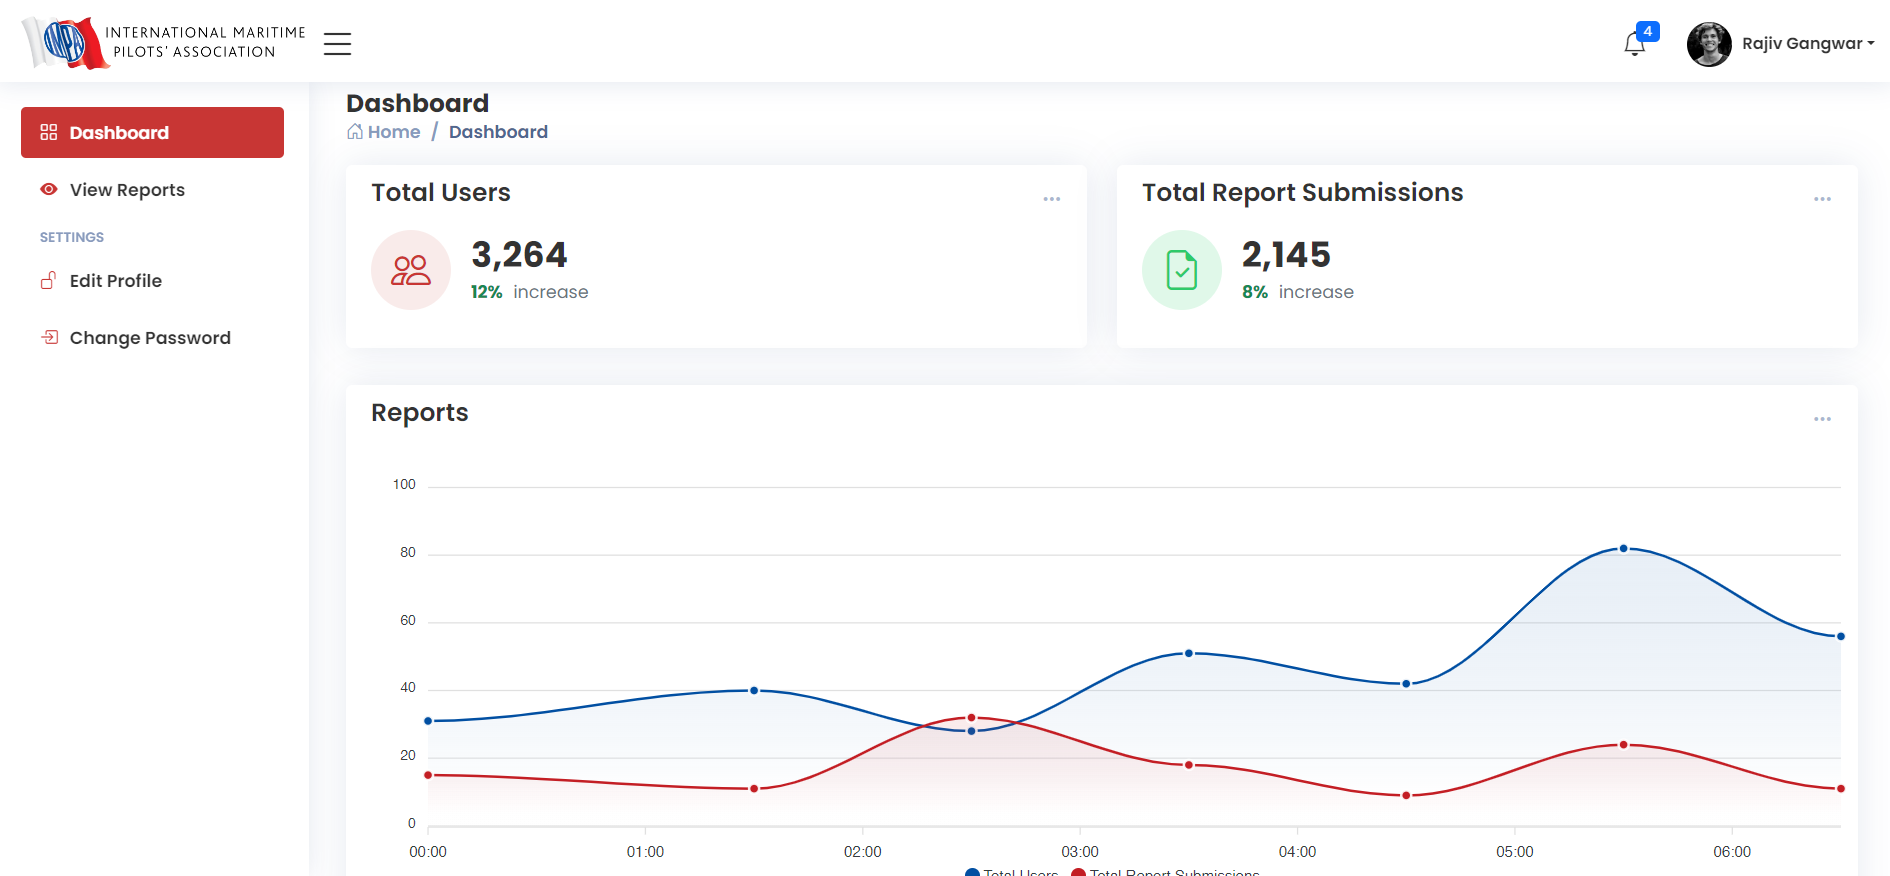This screenshot has height=876, width=1890.
Task: Click the green document check icon
Action: click(x=1182, y=270)
